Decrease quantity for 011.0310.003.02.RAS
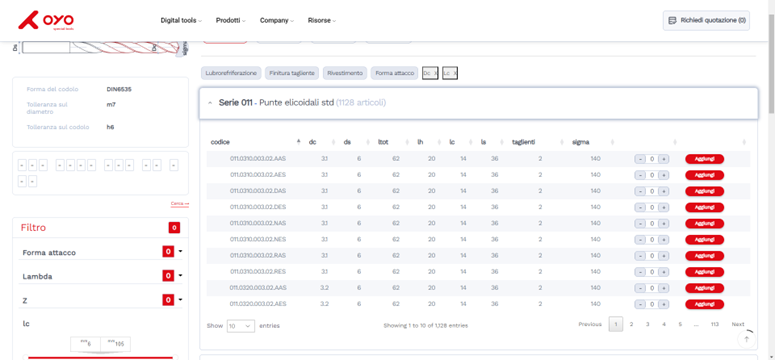The height and width of the screenshot is (360, 775). [x=640, y=256]
